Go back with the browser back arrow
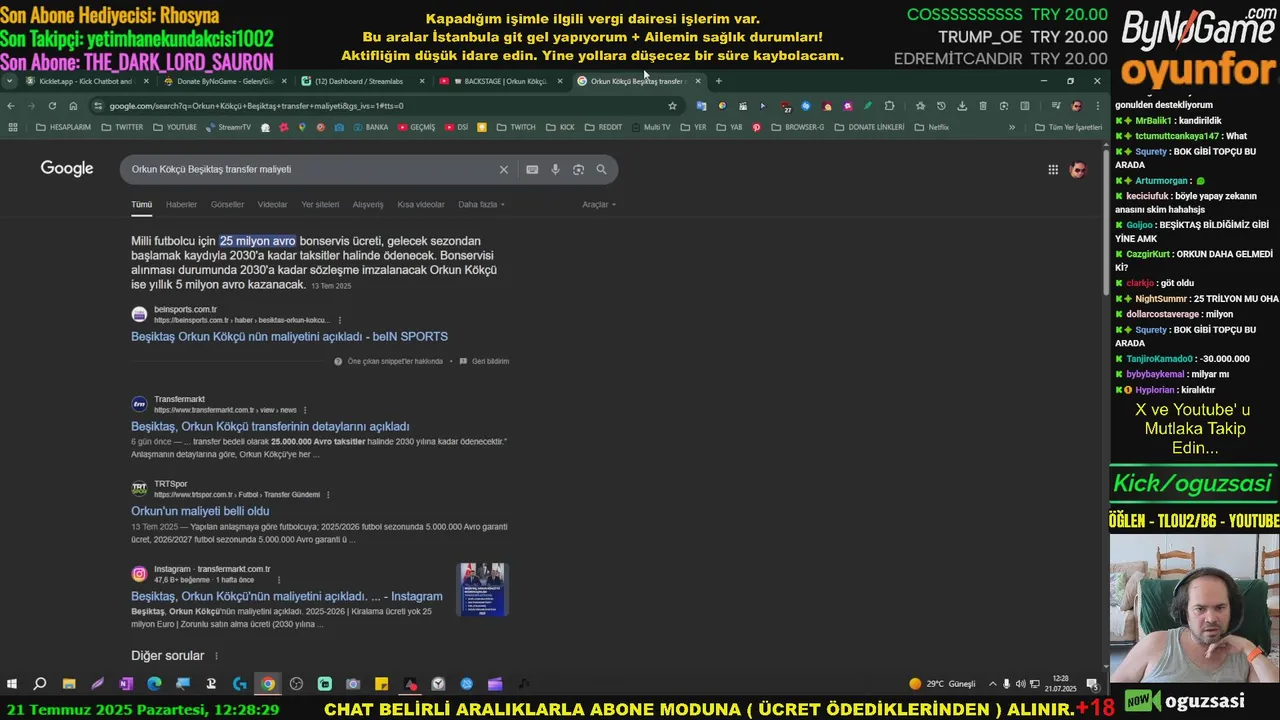The width and height of the screenshot is (1280, 720). click(11, 106)
